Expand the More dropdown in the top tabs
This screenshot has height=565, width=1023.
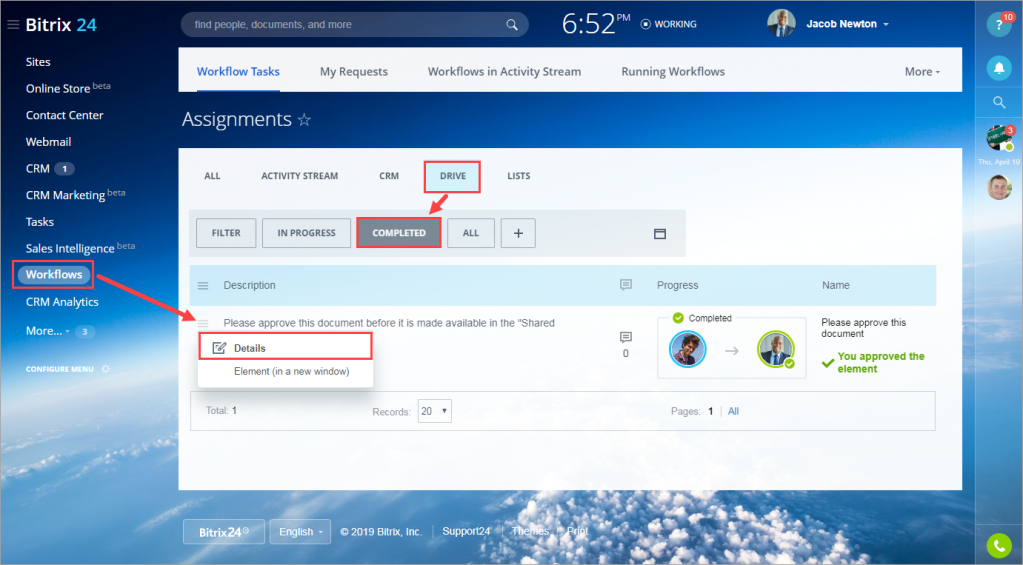pos(922,72)
